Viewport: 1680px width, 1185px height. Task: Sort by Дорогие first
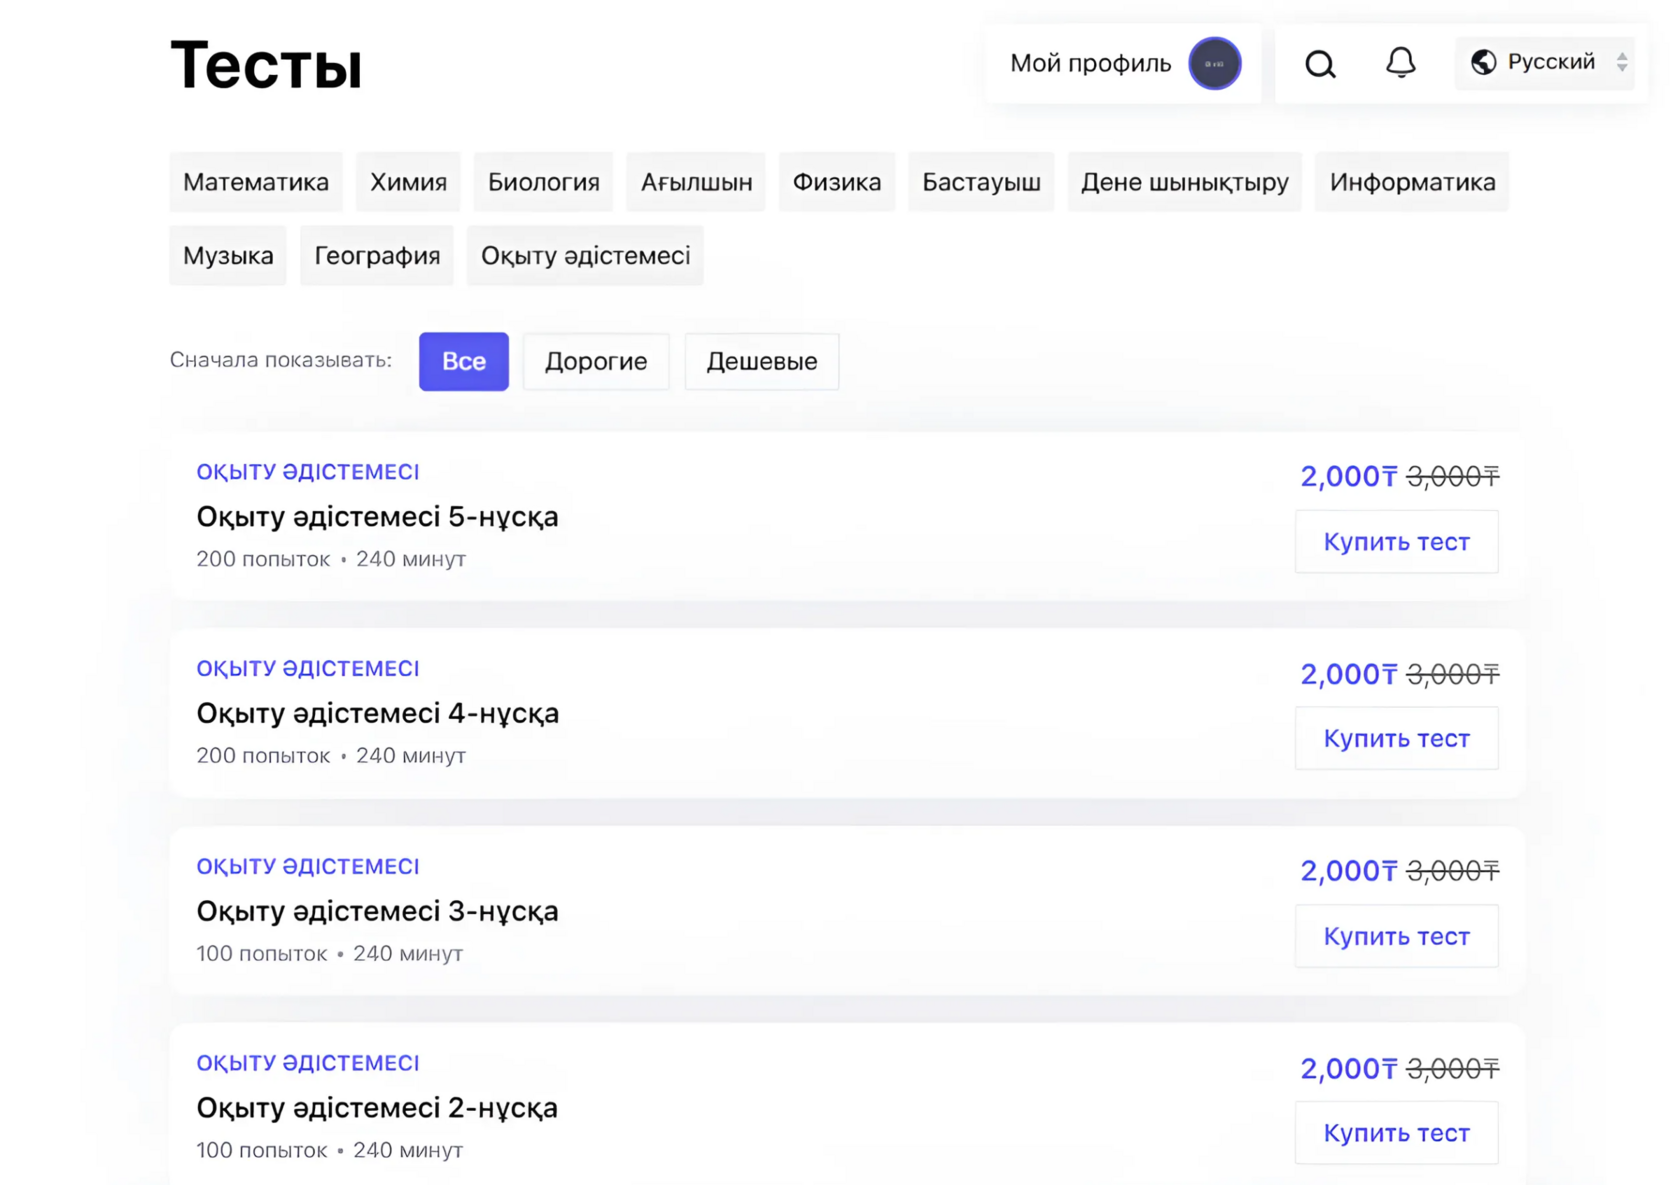(595, 361)
